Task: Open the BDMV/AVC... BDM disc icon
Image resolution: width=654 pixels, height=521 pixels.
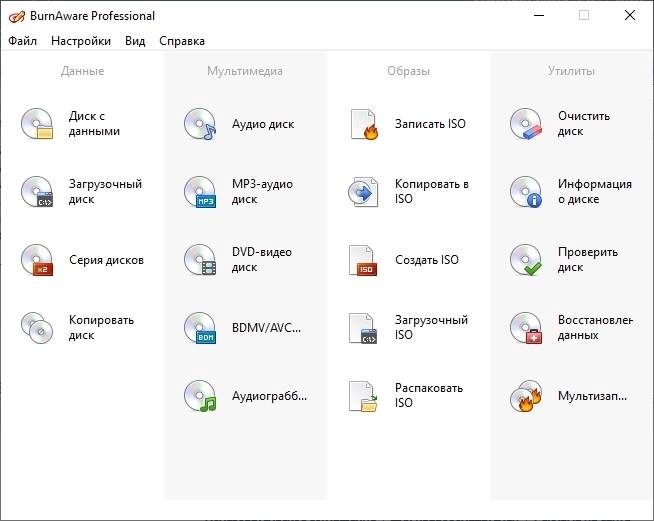Action: [200, 327]
